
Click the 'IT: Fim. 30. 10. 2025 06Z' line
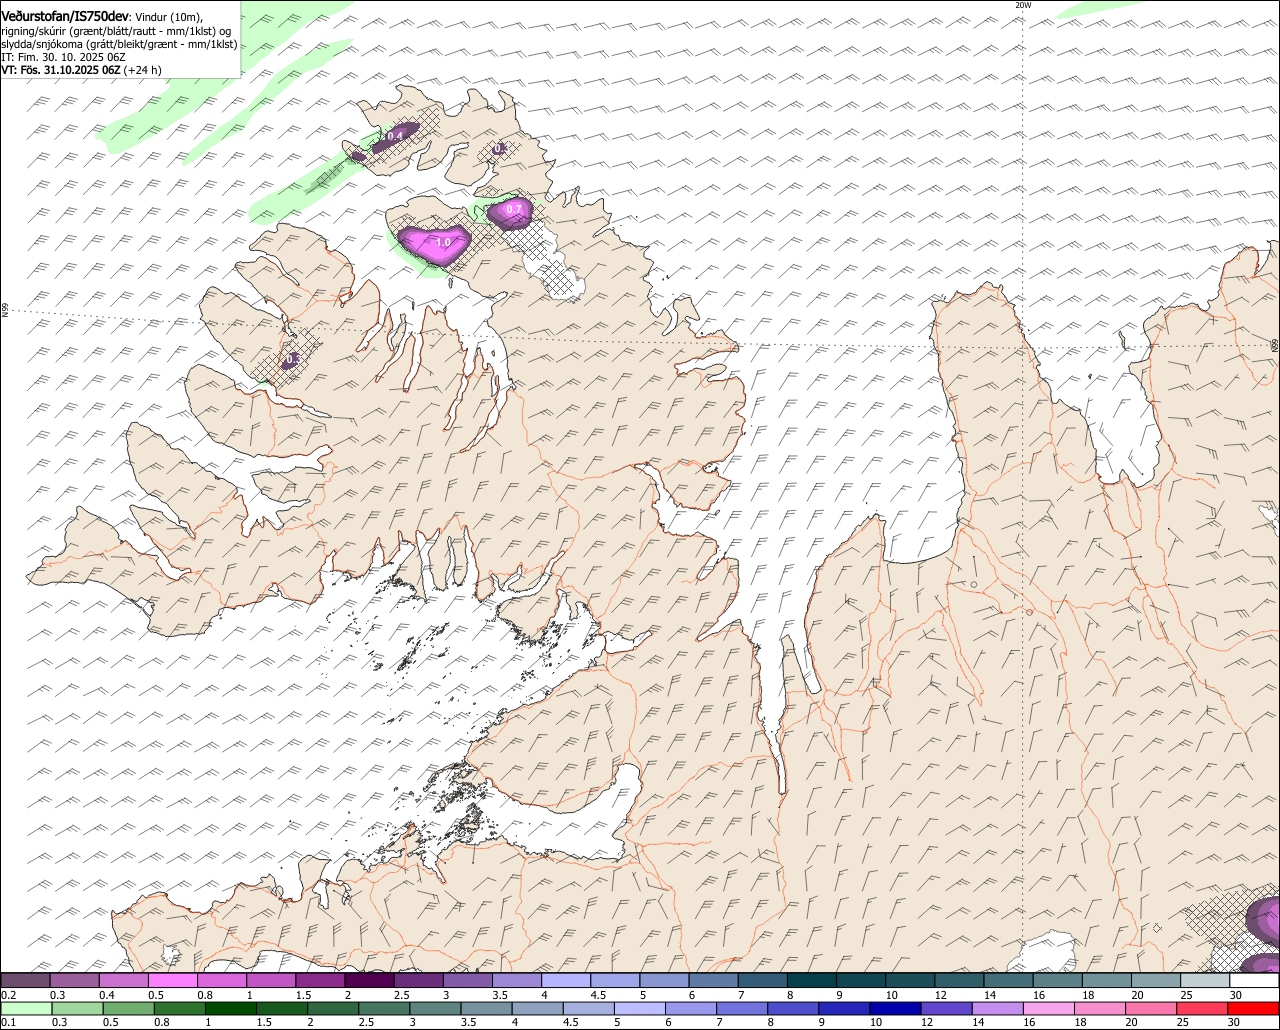tap(63, 57)
